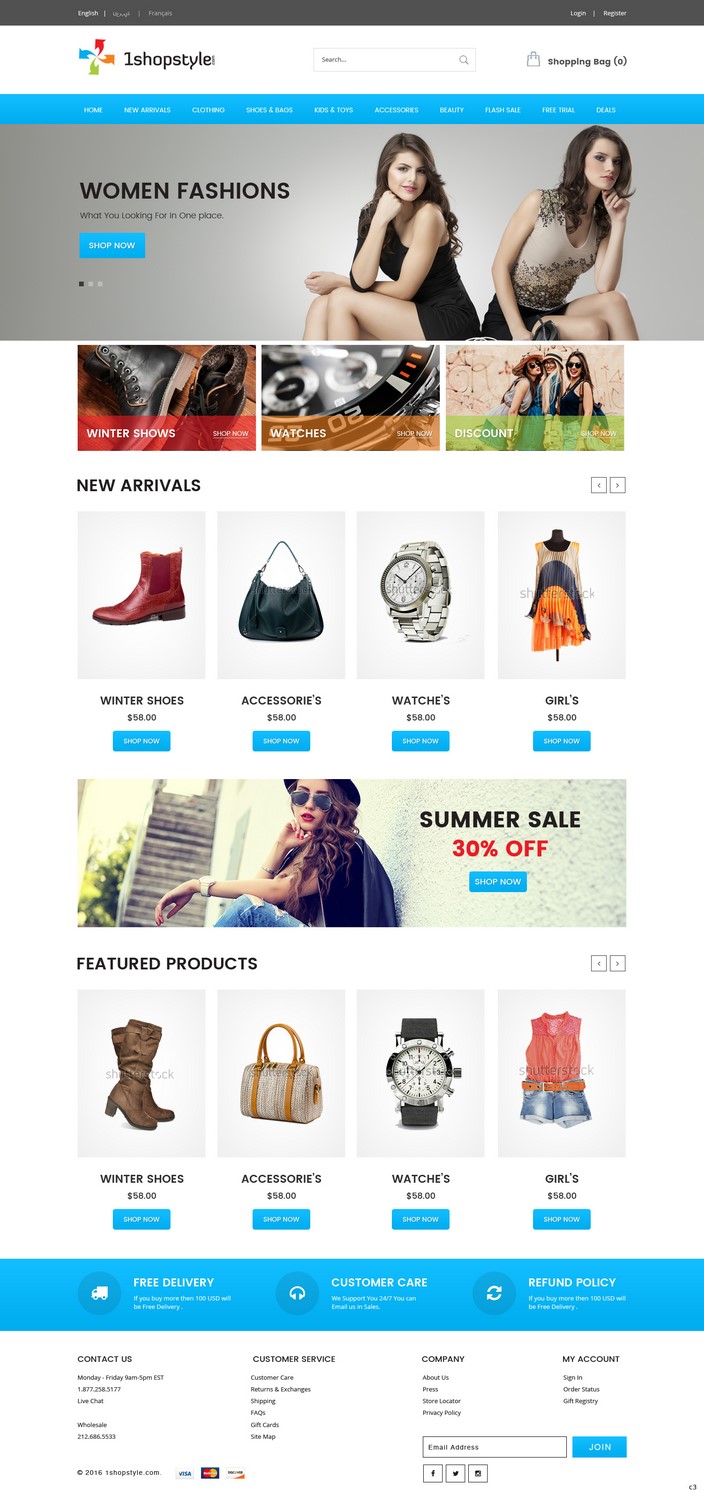
Task: Open the Twitter social icon
Action: [456, 1473]
